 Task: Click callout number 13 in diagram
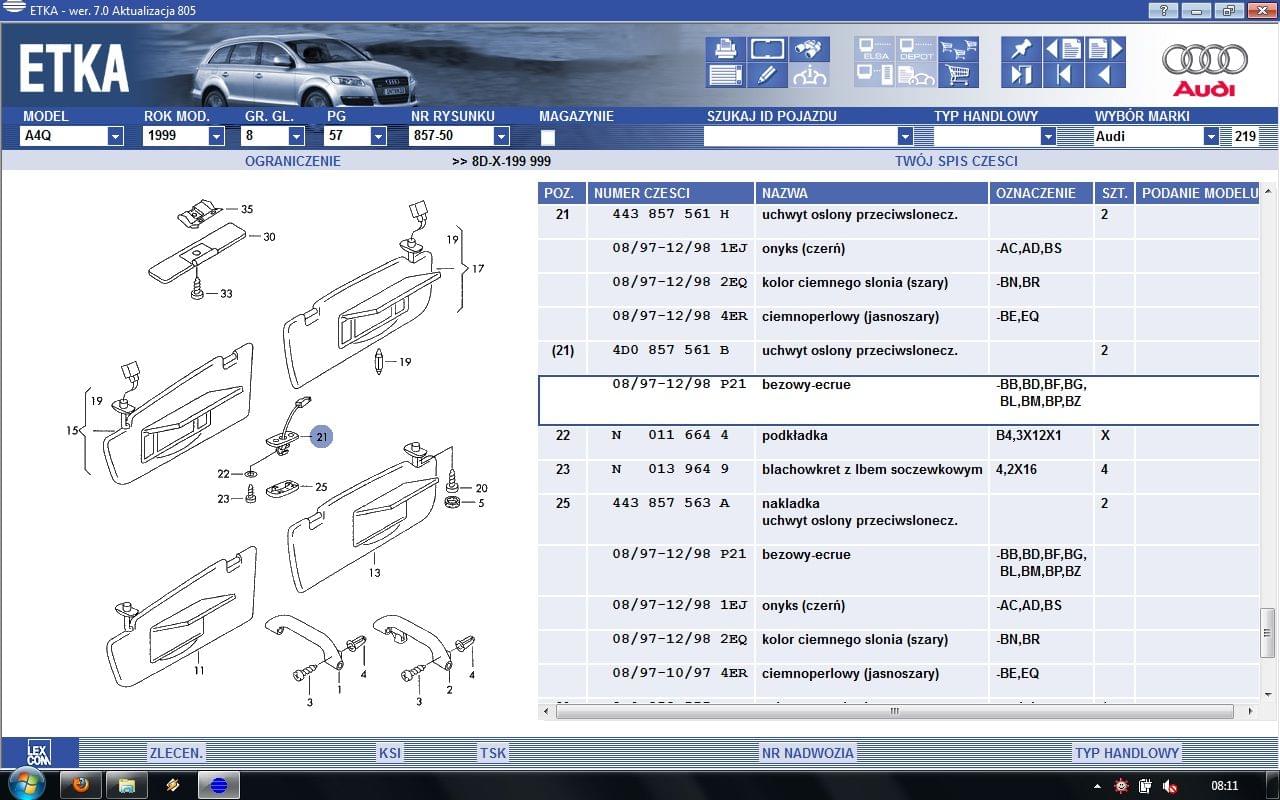pos(374,573)
